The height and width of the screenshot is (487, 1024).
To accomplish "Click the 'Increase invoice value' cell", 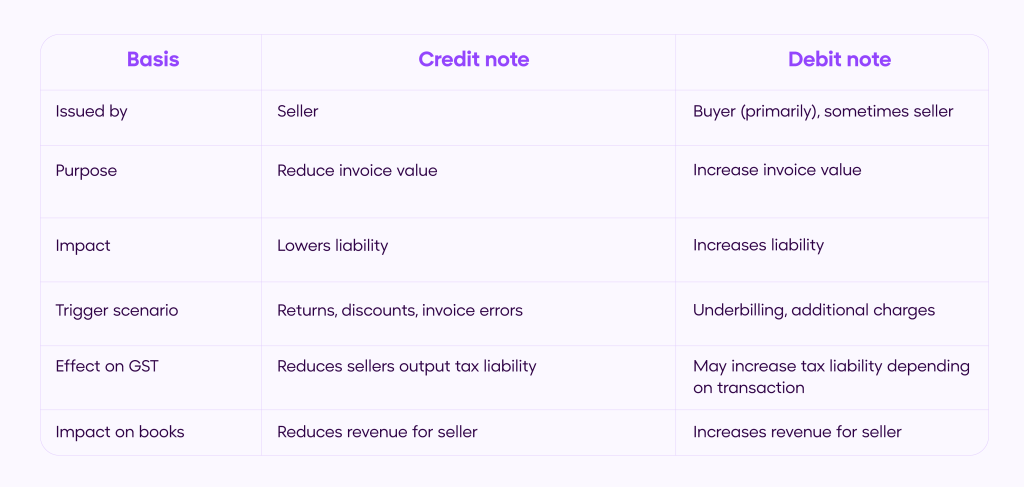I will (x=777, y=170).
